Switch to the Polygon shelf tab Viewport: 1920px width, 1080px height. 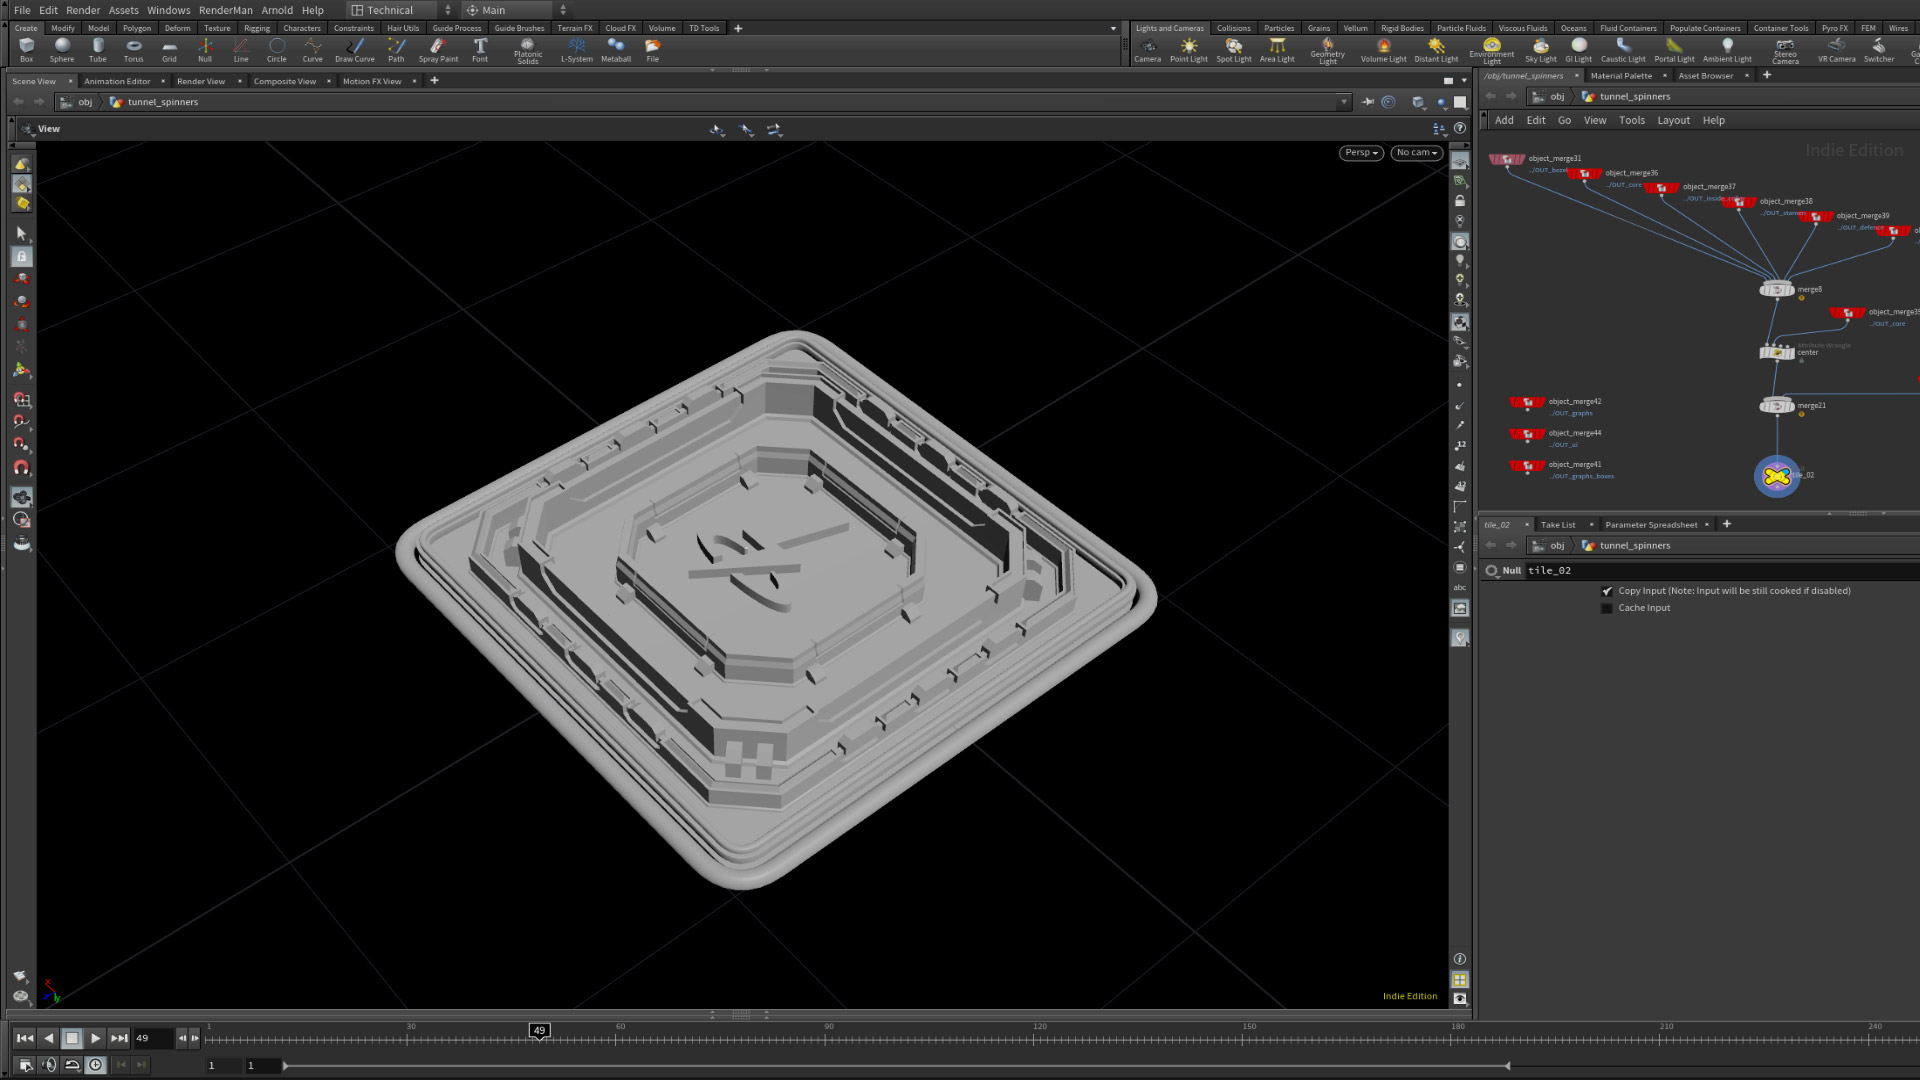point(137,28)
